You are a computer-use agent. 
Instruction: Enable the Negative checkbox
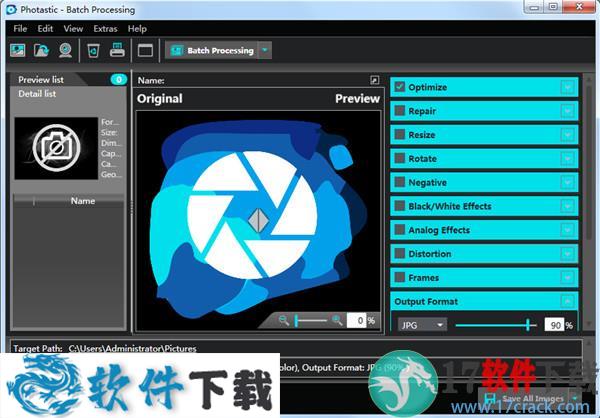[400, 182]
